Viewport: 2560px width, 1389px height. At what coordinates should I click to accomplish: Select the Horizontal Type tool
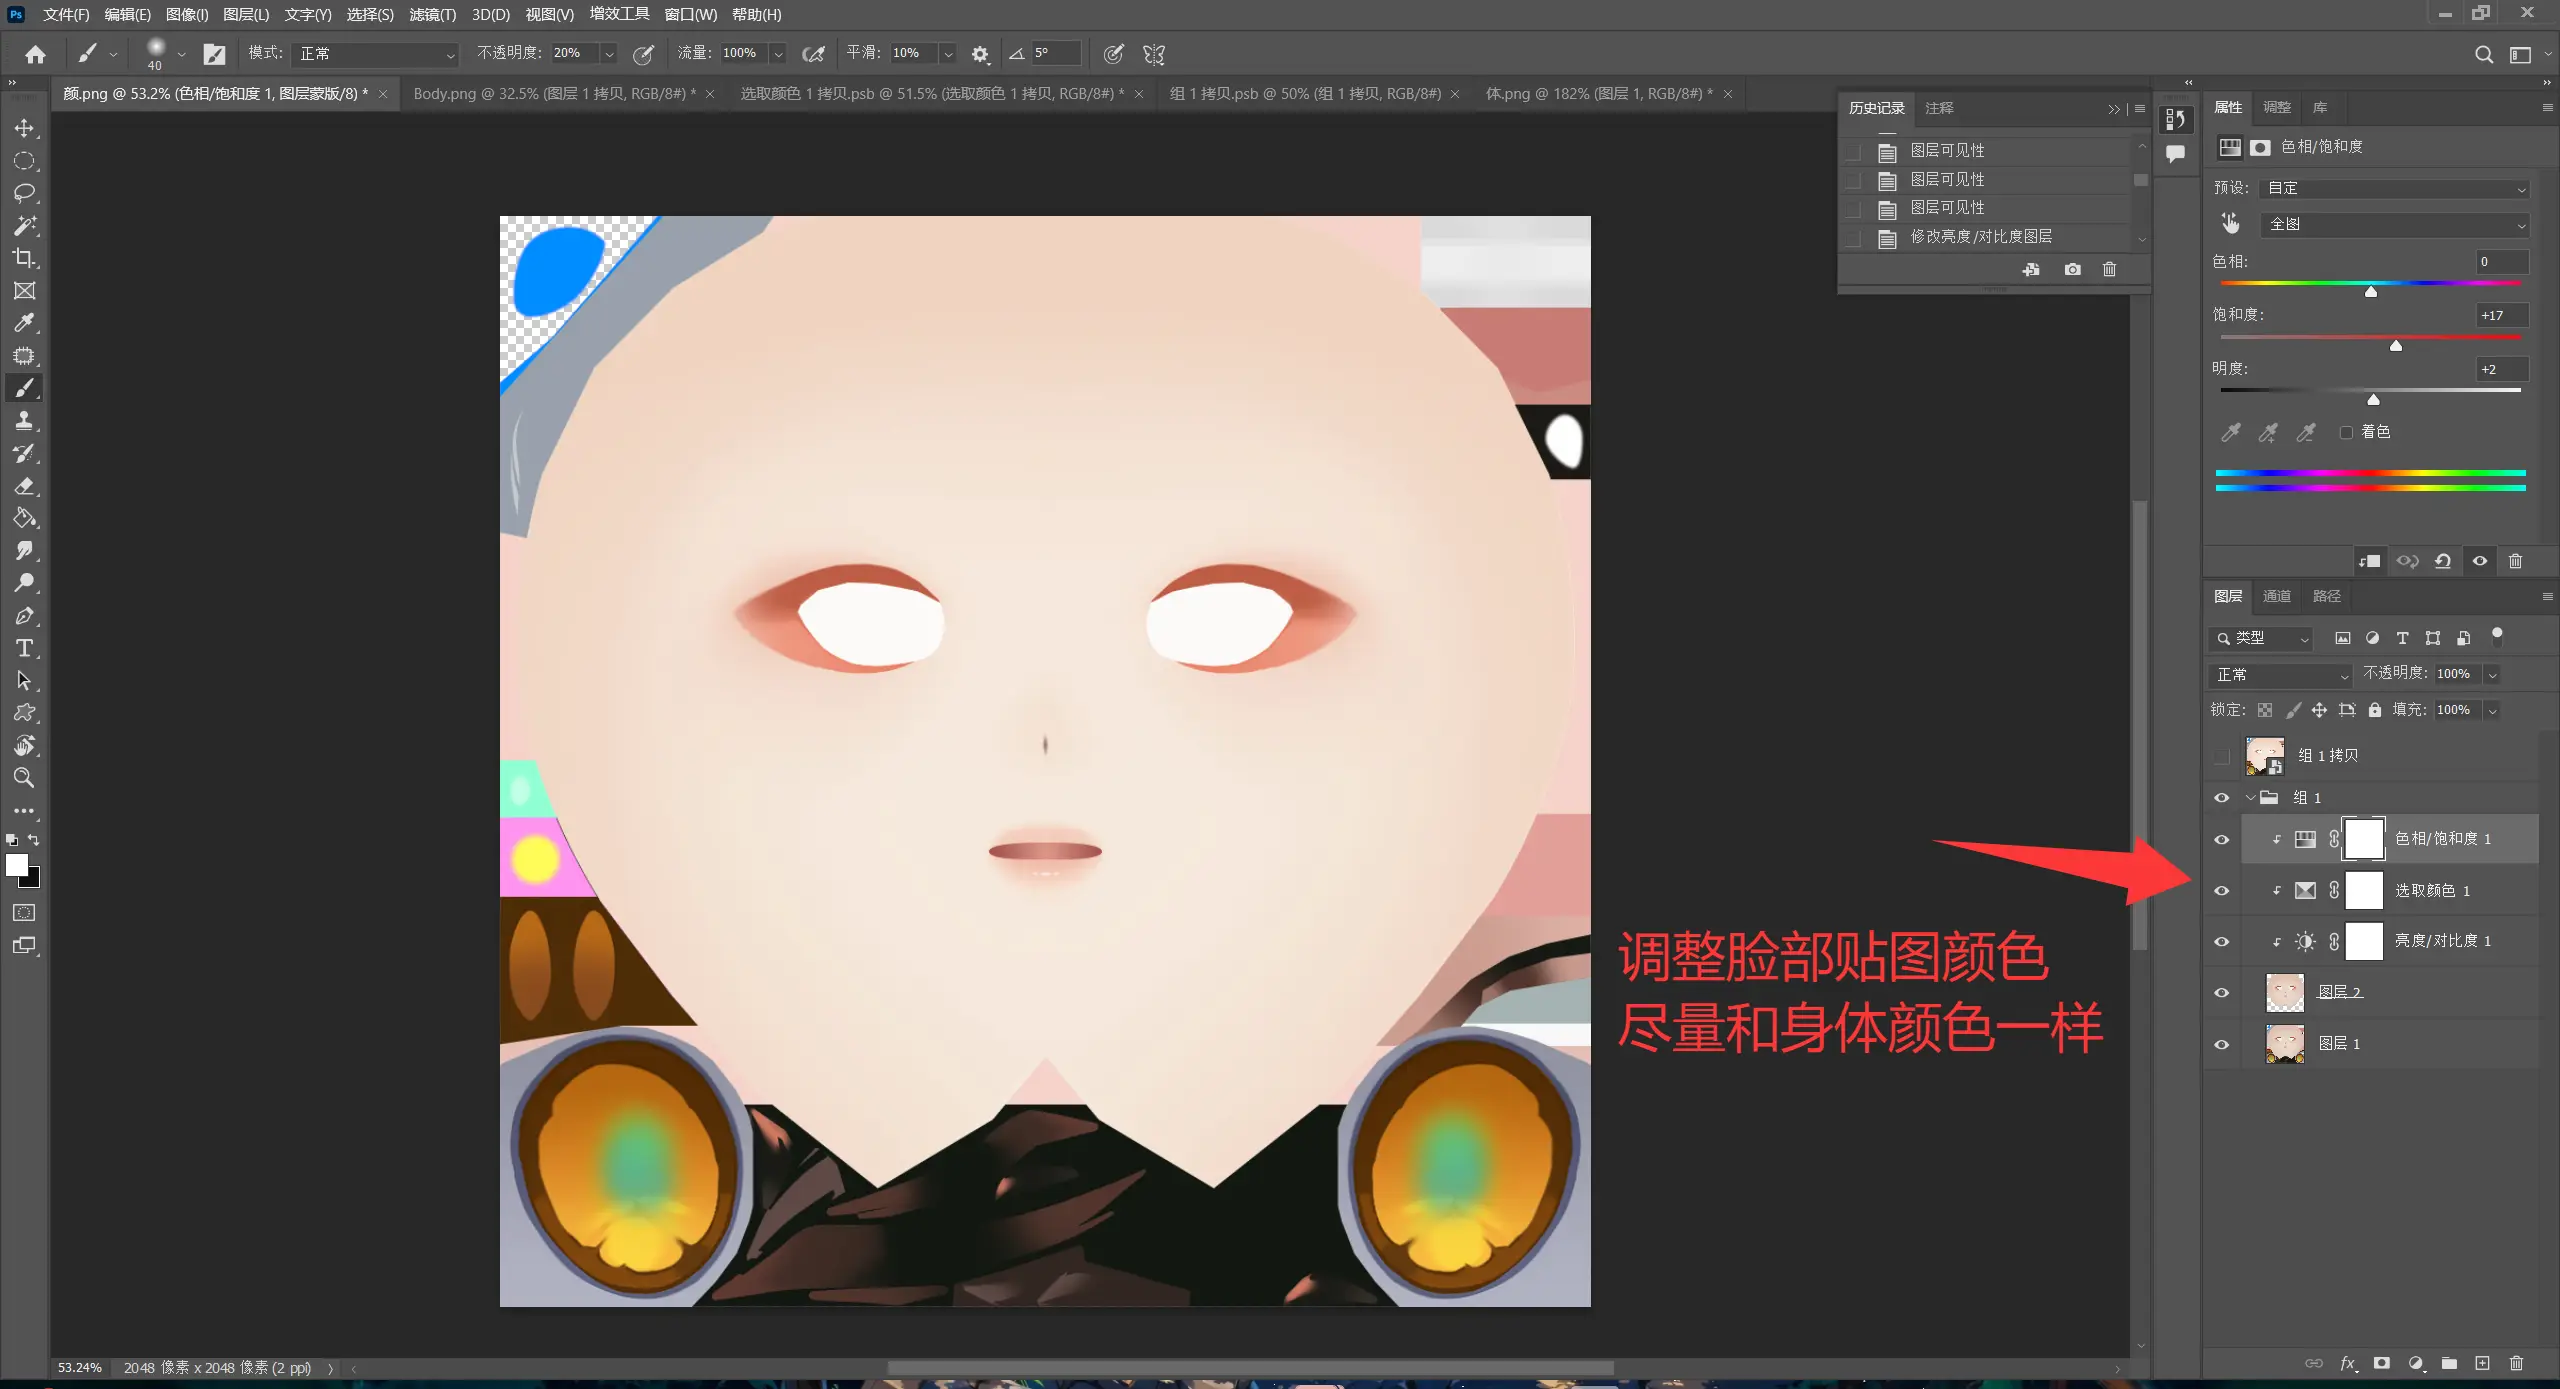point(24,648)
